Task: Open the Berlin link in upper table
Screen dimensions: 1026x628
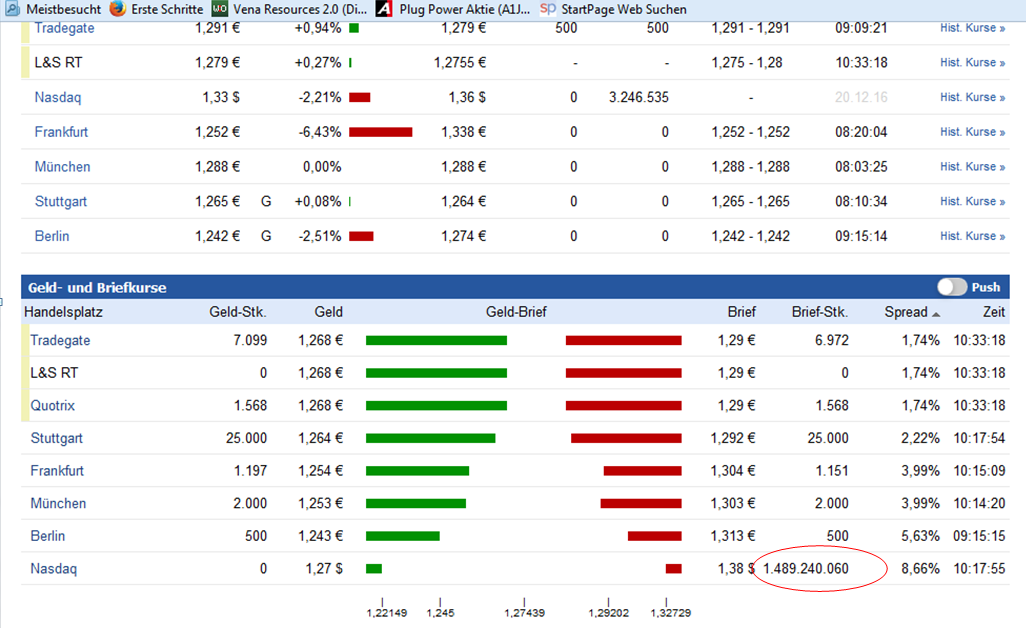Action: (x=52, y=236)
